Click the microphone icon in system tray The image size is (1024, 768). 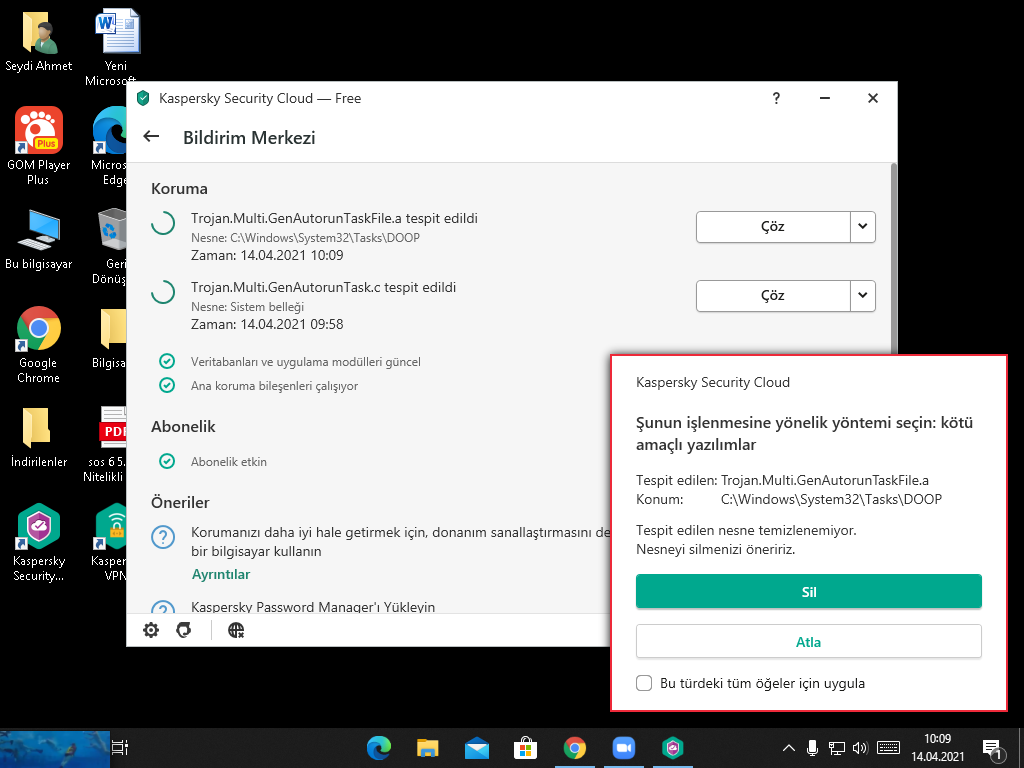tap(812, 748)
